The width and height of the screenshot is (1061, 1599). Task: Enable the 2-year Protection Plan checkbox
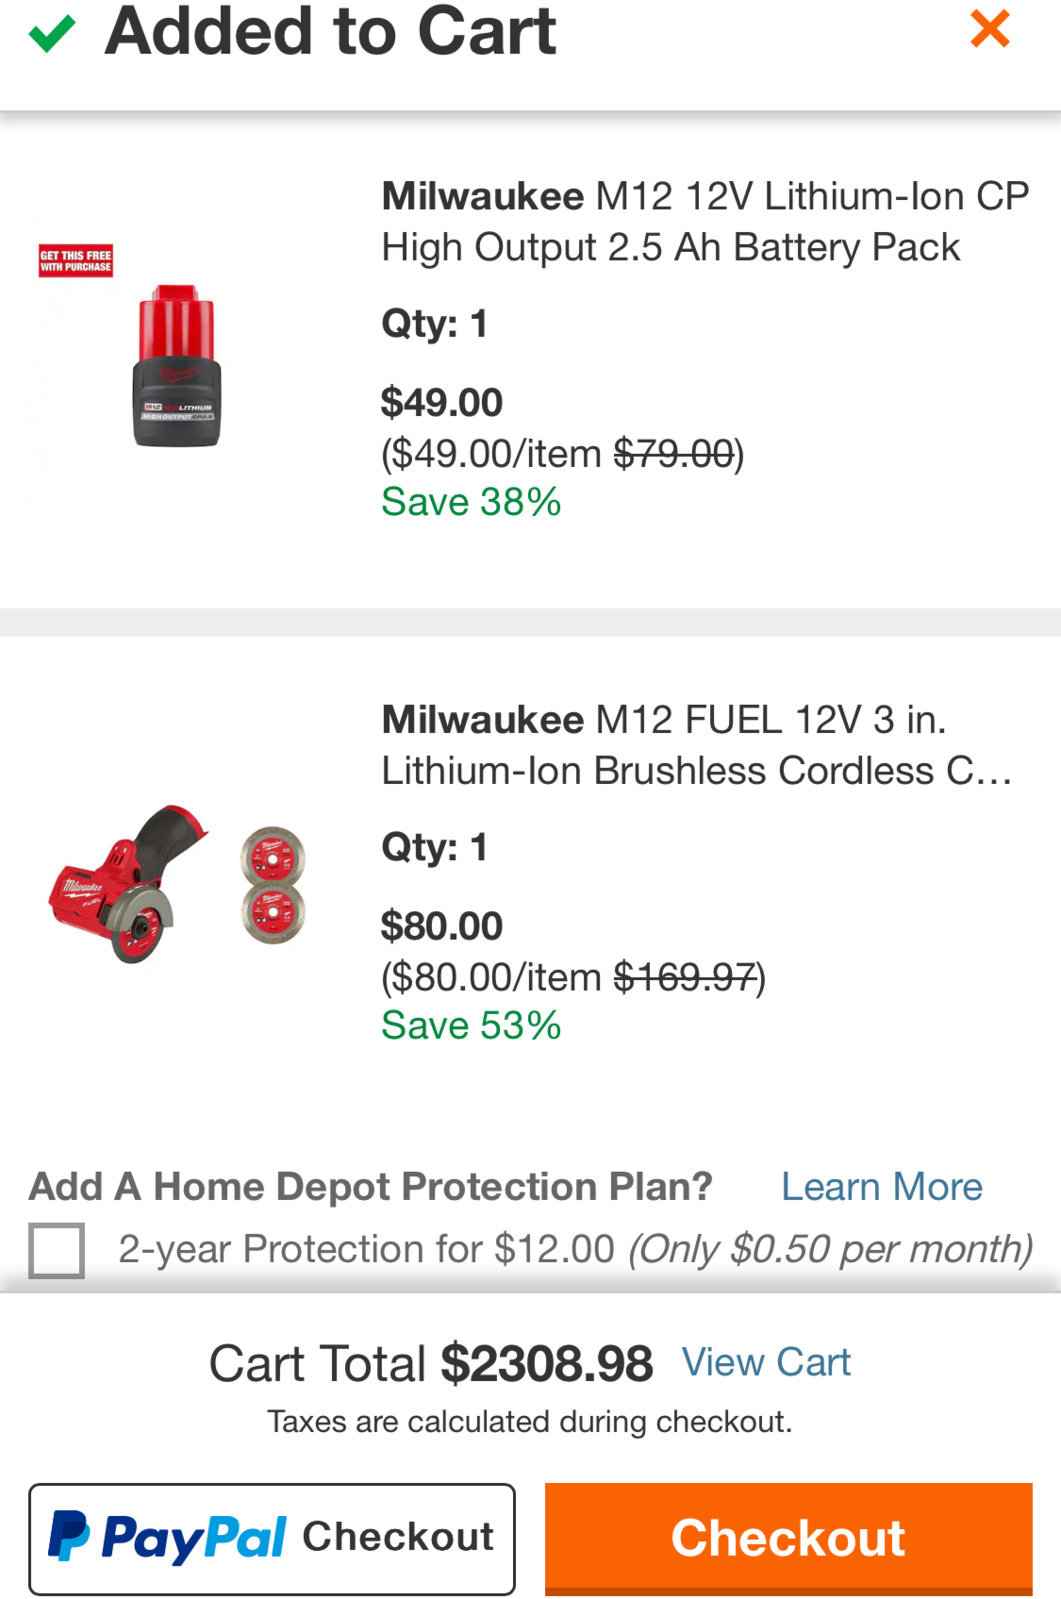(56, 1250)
